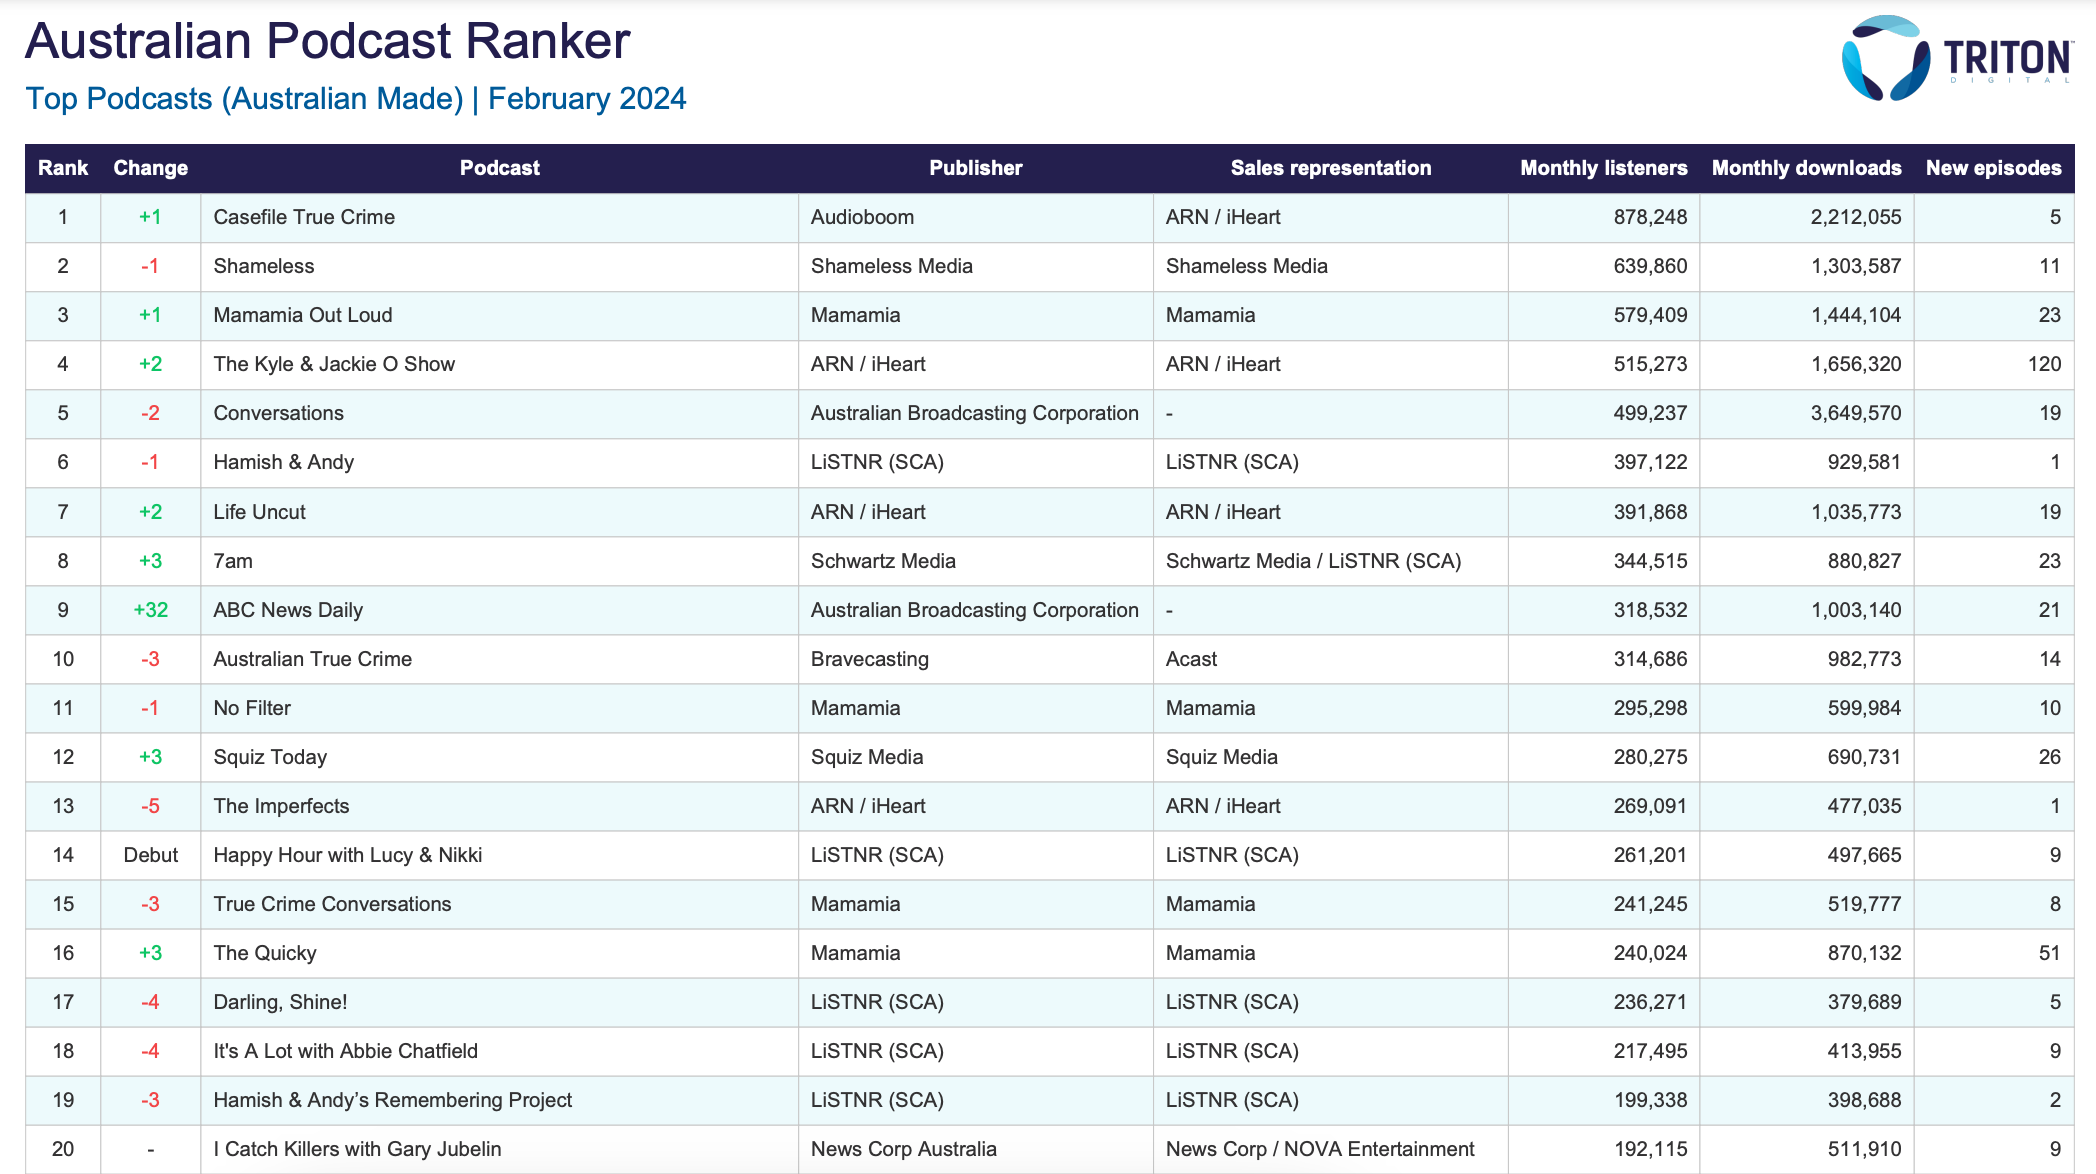Click the Sales representation column header

(1331, 168)
